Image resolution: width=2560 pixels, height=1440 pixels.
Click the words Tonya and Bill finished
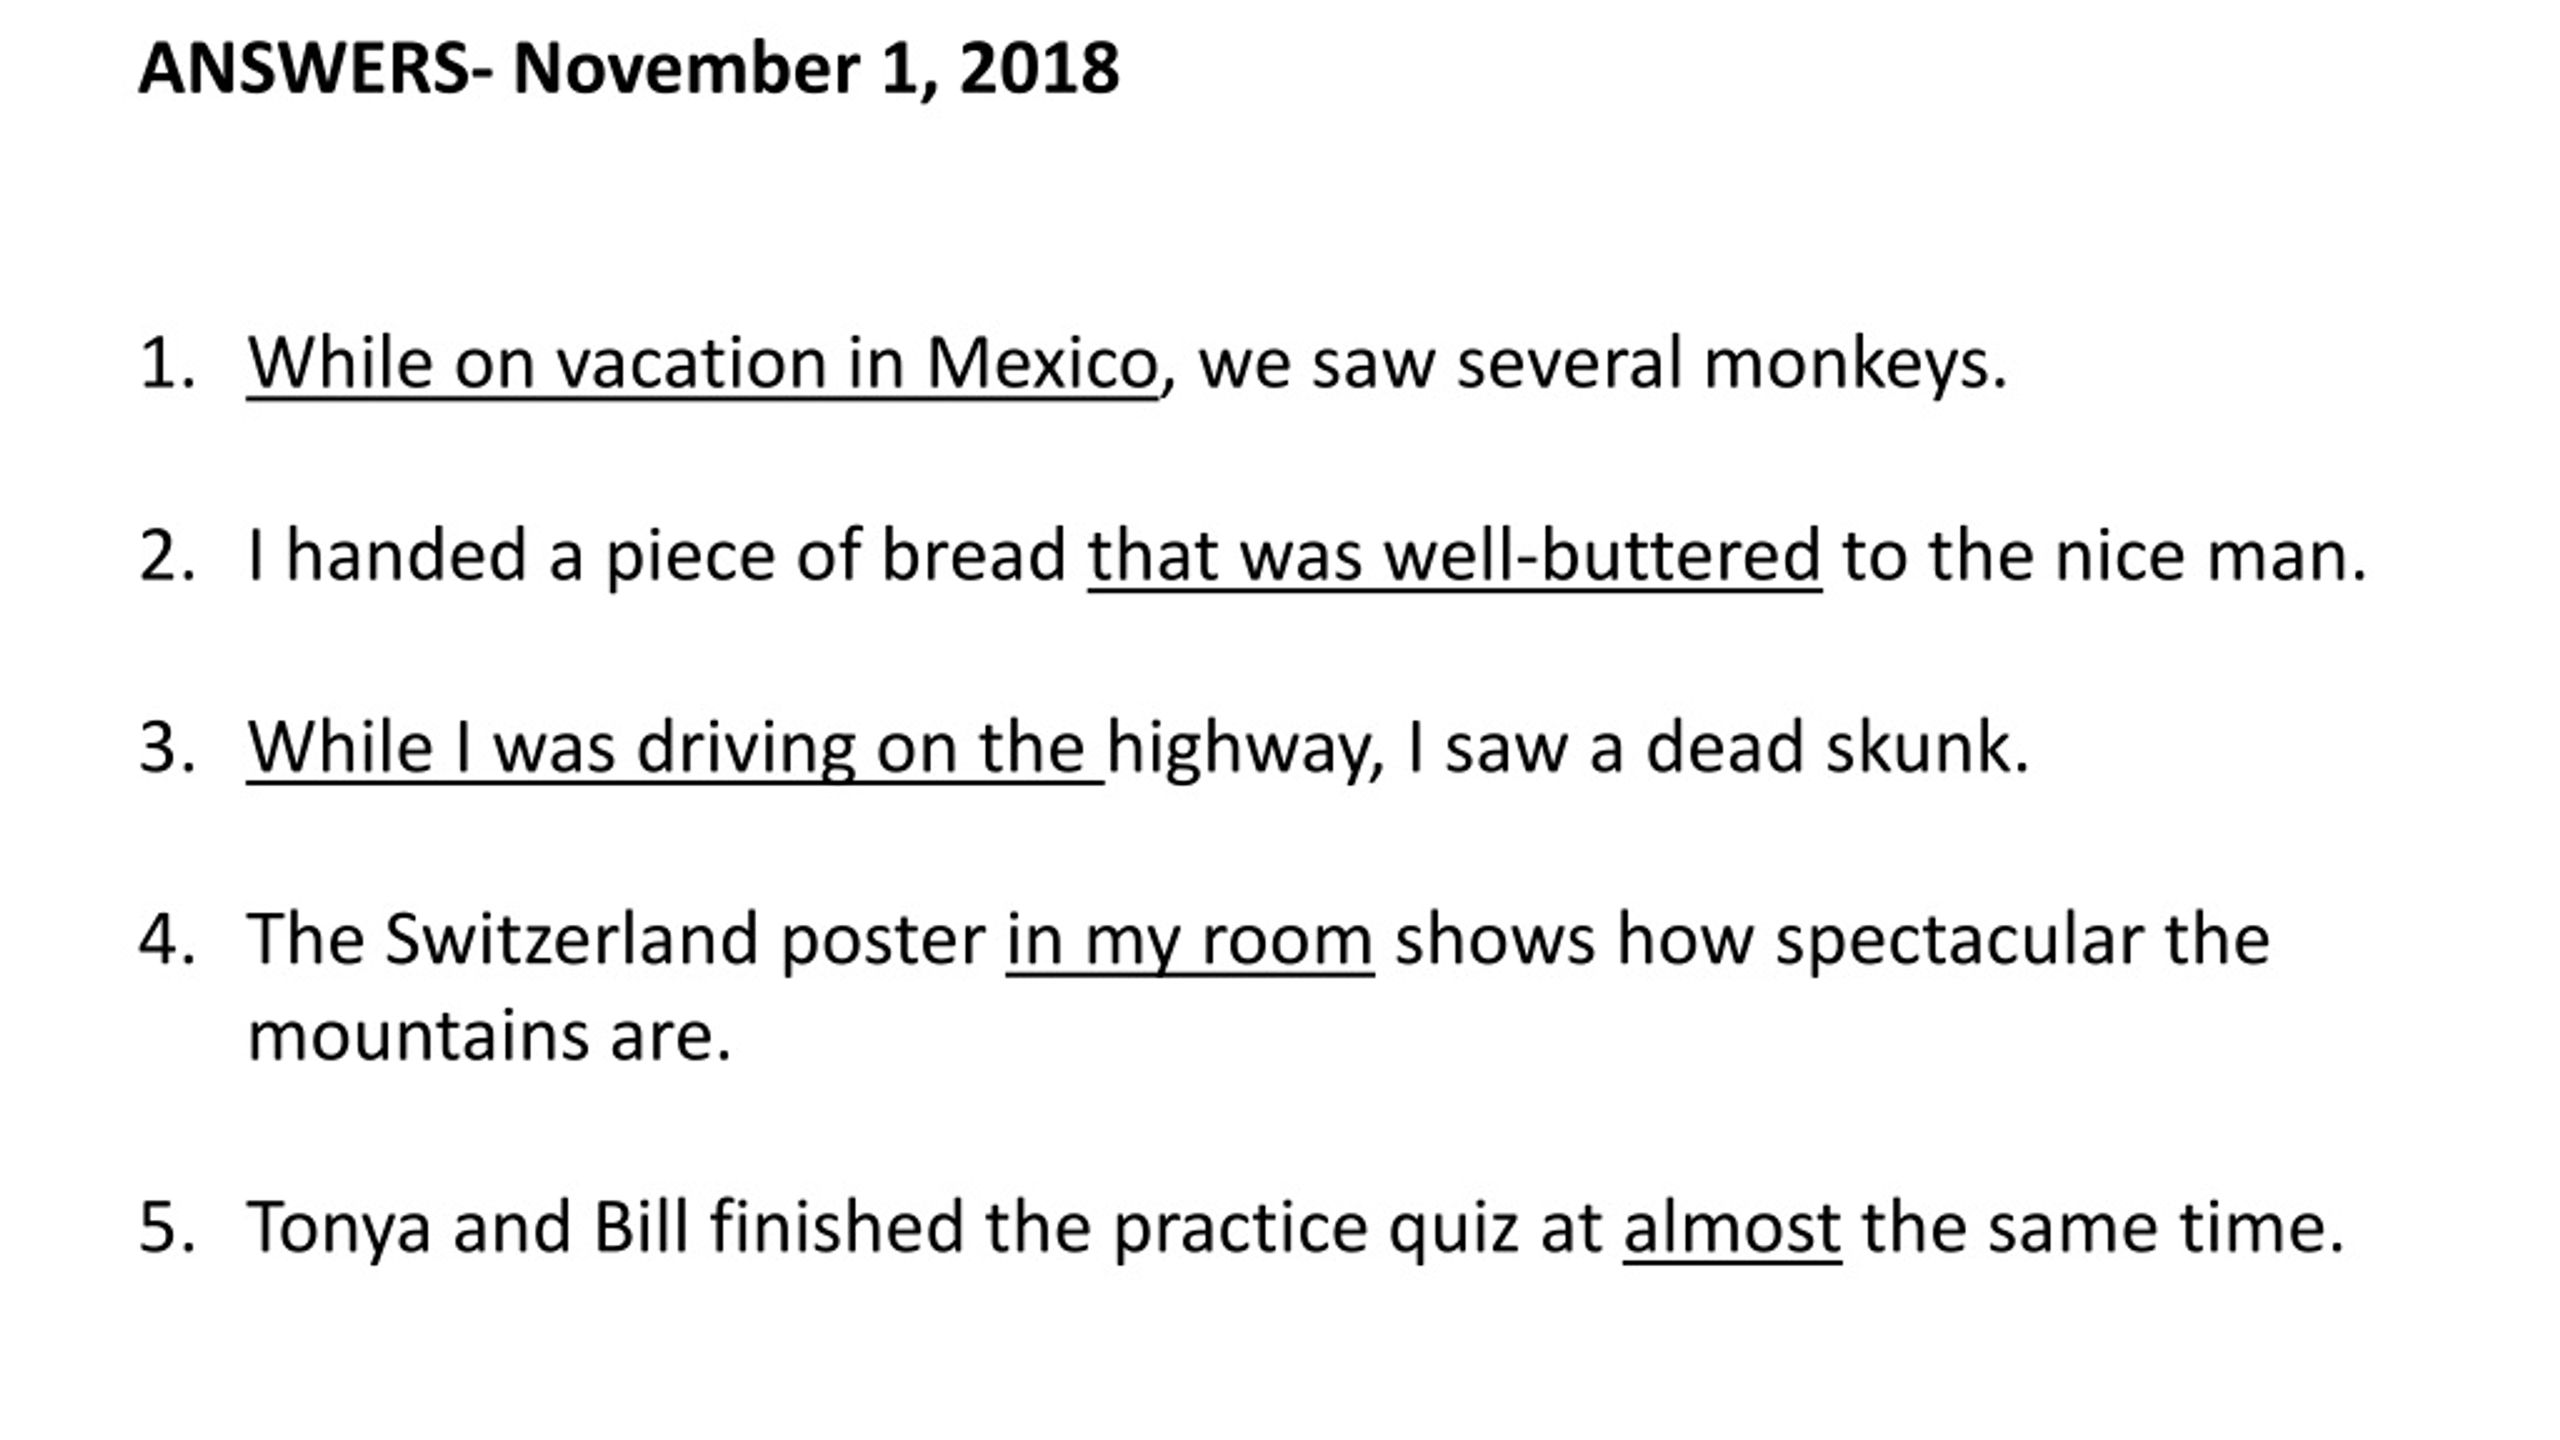click(605, 1229)
